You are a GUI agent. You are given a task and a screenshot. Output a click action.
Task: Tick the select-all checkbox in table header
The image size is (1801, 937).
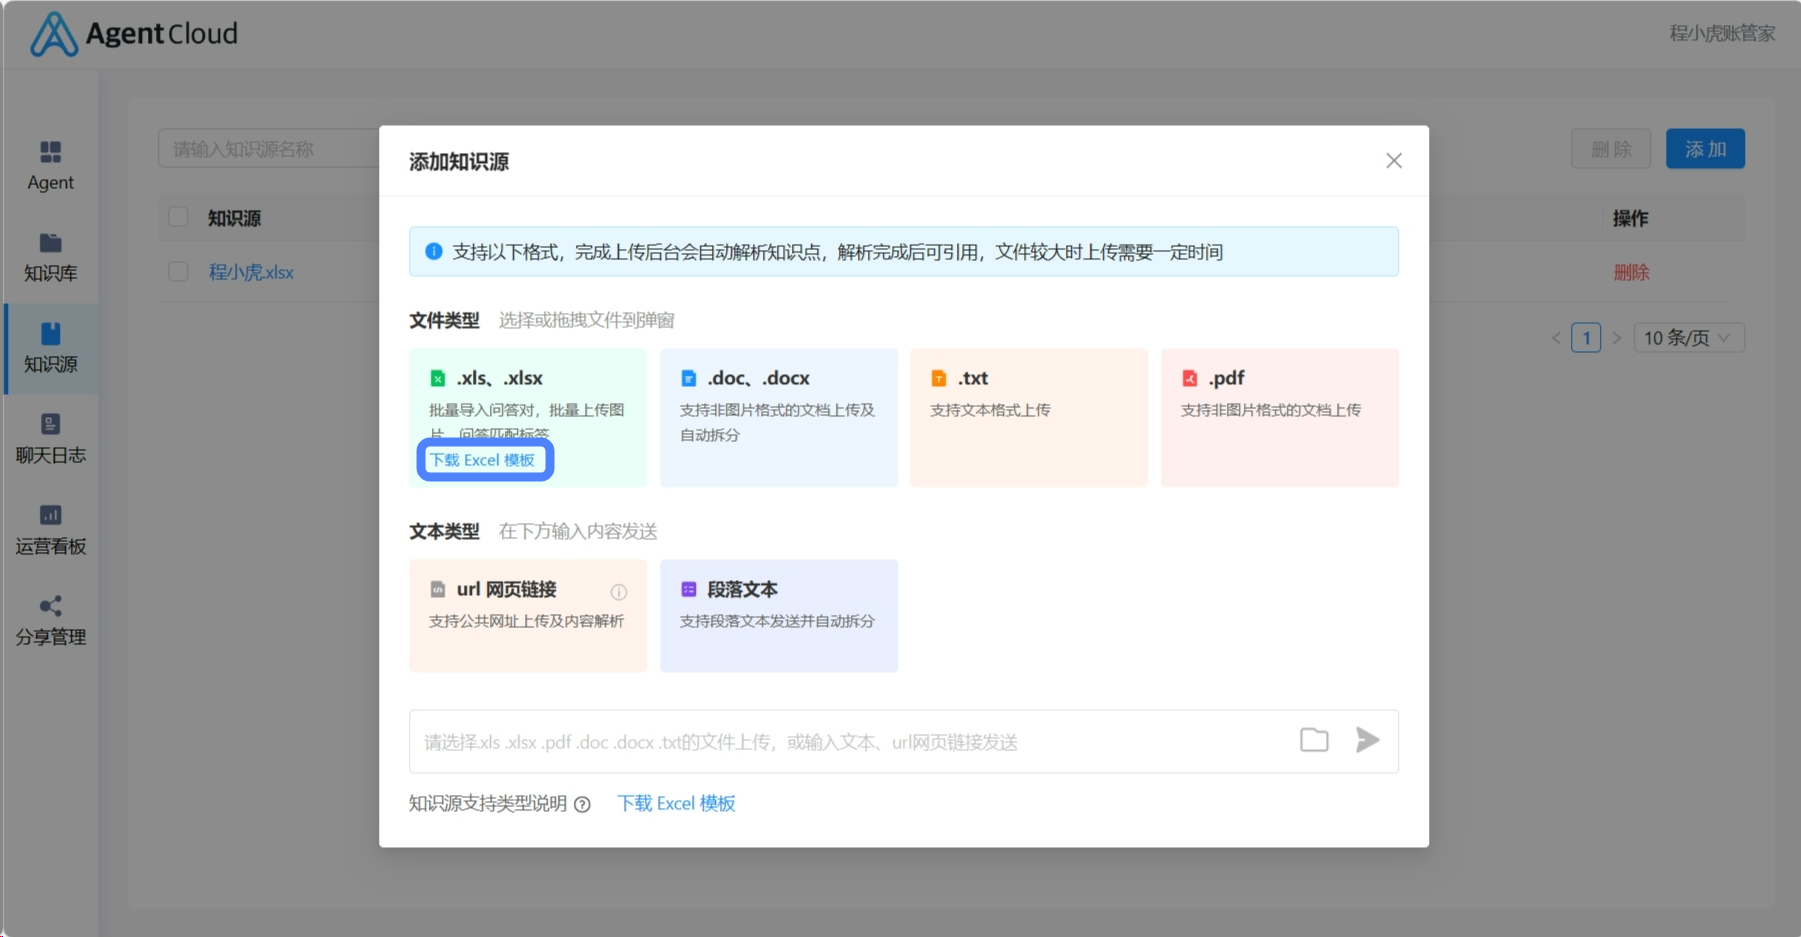pyautogui.click(x=178, y=217)
